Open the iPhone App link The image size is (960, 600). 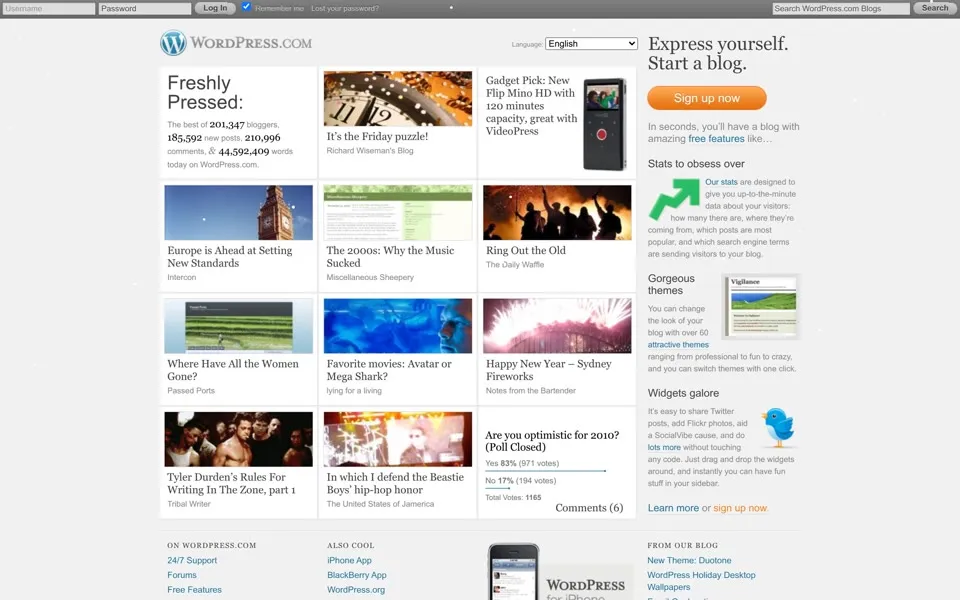click(x=349, y=560)
